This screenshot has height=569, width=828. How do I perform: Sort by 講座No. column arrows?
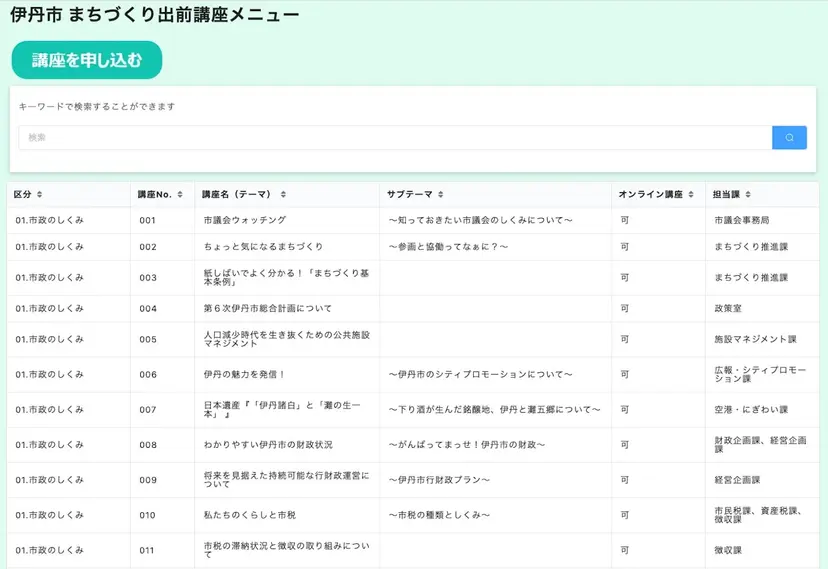(x=180, y=194)
